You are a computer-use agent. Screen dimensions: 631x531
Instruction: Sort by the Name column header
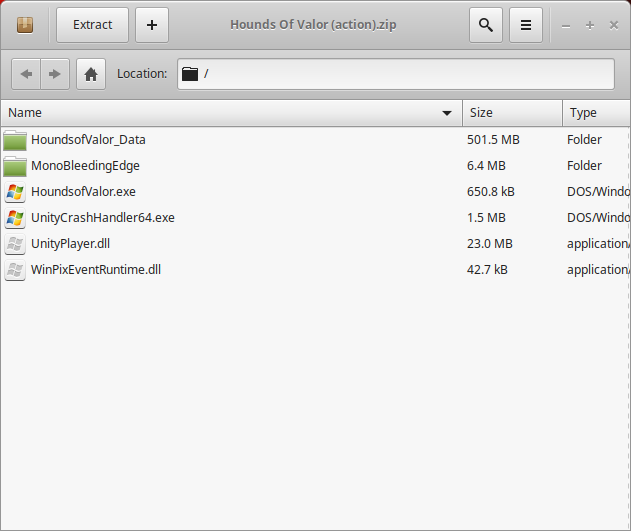[231, 113]
